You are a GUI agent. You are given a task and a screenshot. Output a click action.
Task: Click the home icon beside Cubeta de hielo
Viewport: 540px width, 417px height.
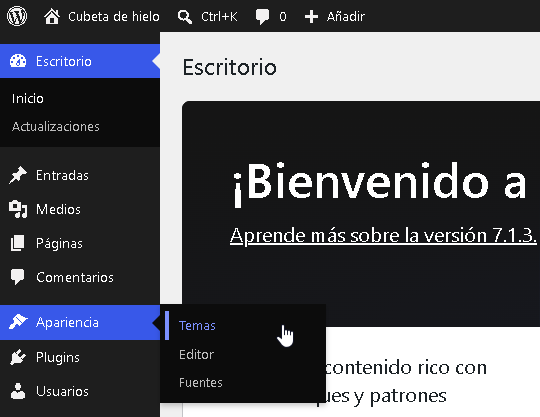tap(52, 16)
